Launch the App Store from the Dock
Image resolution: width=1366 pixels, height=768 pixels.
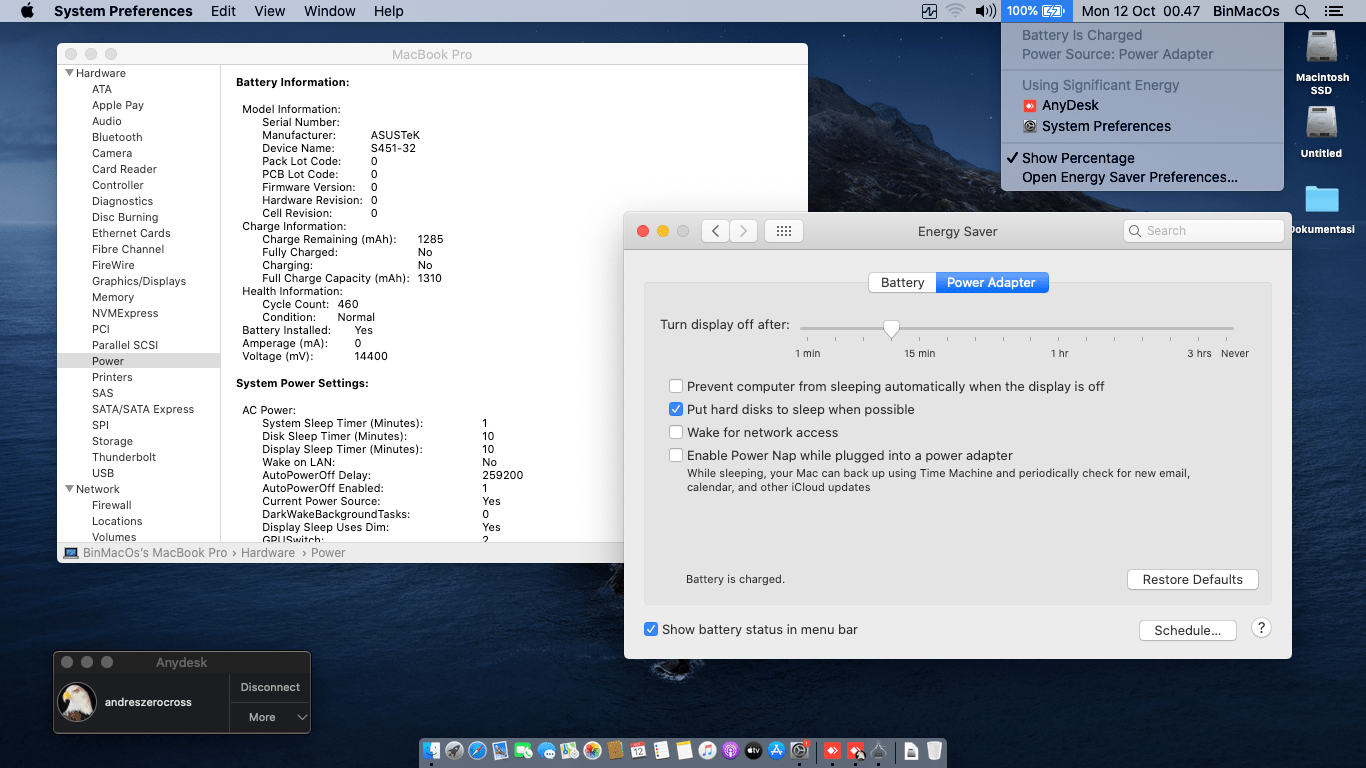tap(776, 750)
